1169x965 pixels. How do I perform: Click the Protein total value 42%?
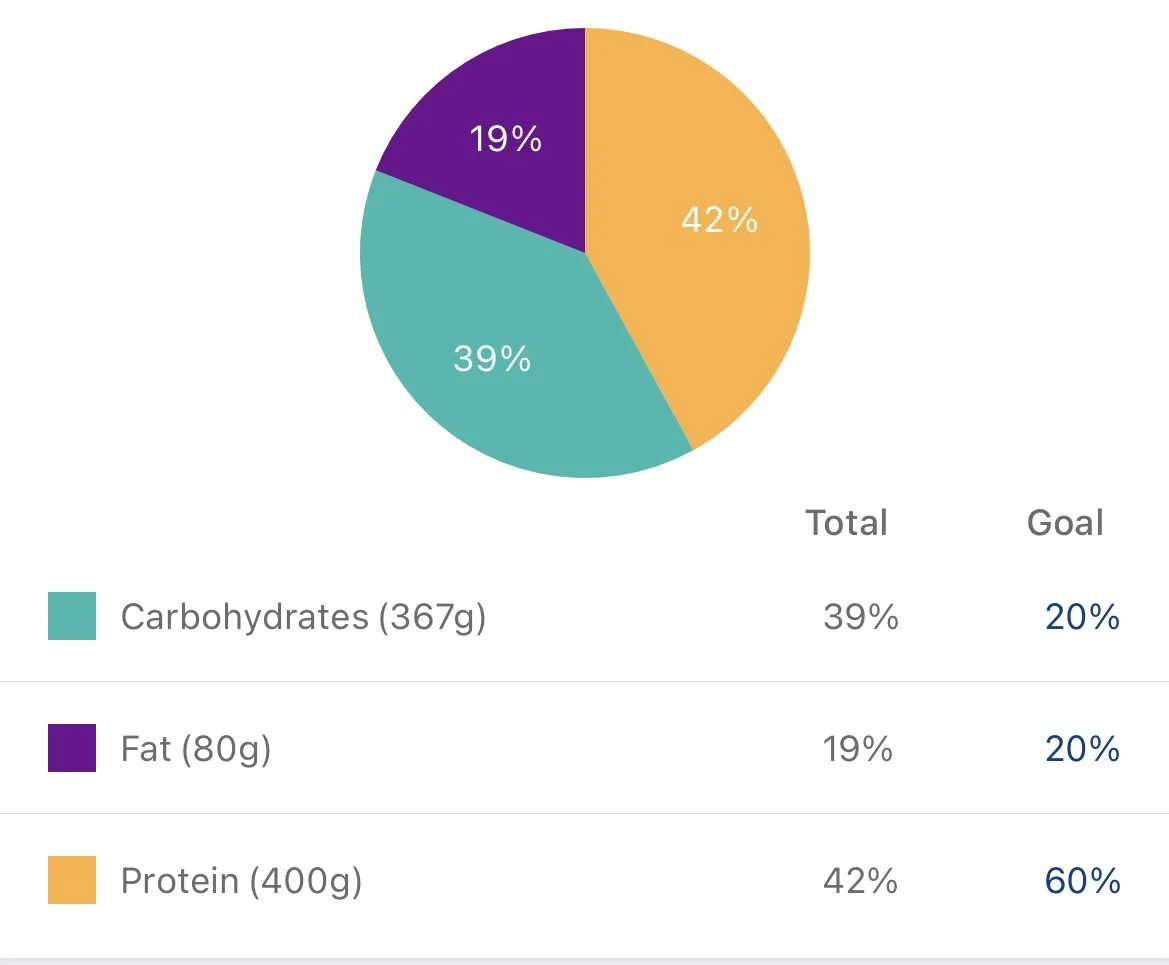coord(860,881)
